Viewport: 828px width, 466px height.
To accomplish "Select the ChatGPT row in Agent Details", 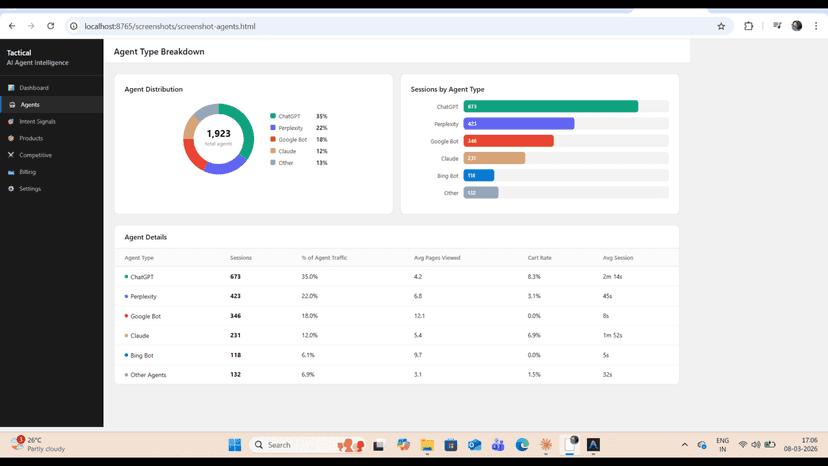I will [x=397, y=276].
